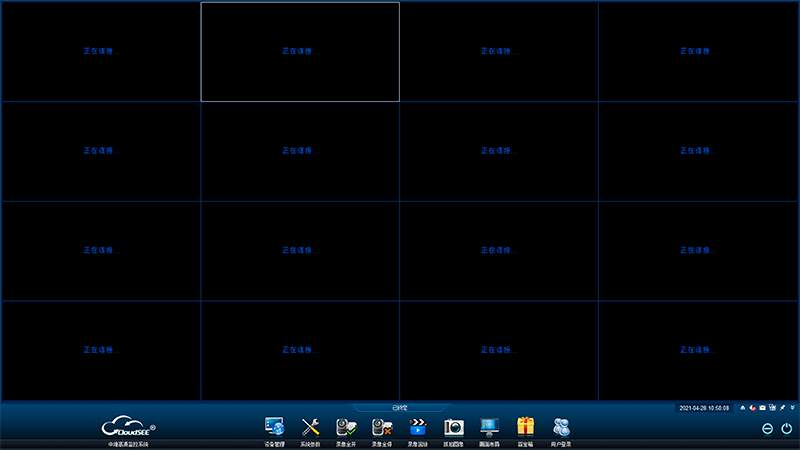Viewport: 800px width, 450px height.
Task: Minimize using the circled minus button
Action: [767, 429]
